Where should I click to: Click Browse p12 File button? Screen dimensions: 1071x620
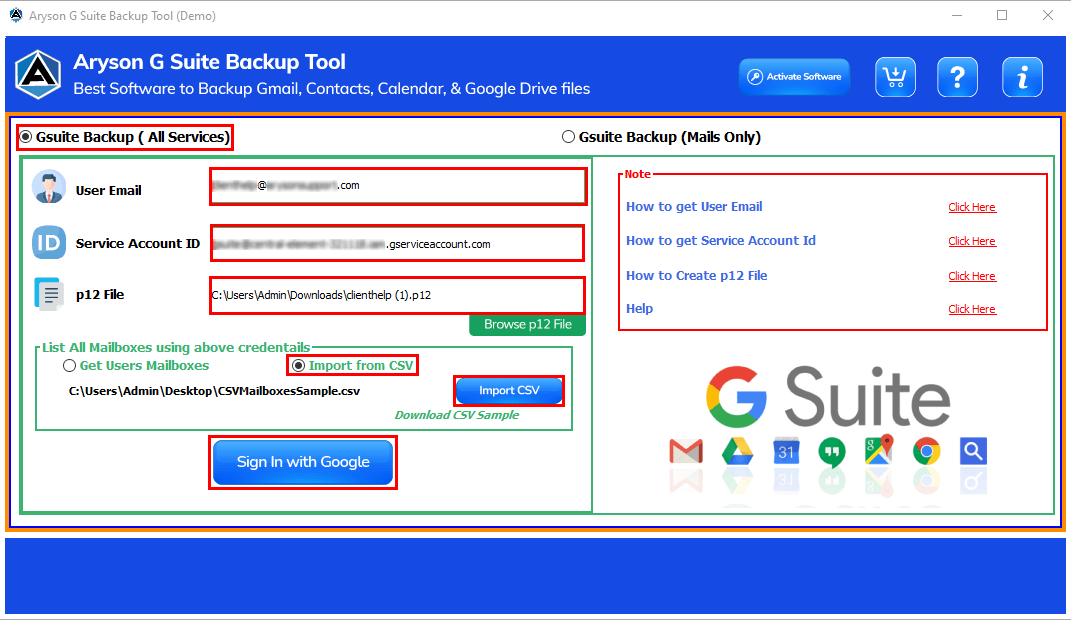pos(527,325)
